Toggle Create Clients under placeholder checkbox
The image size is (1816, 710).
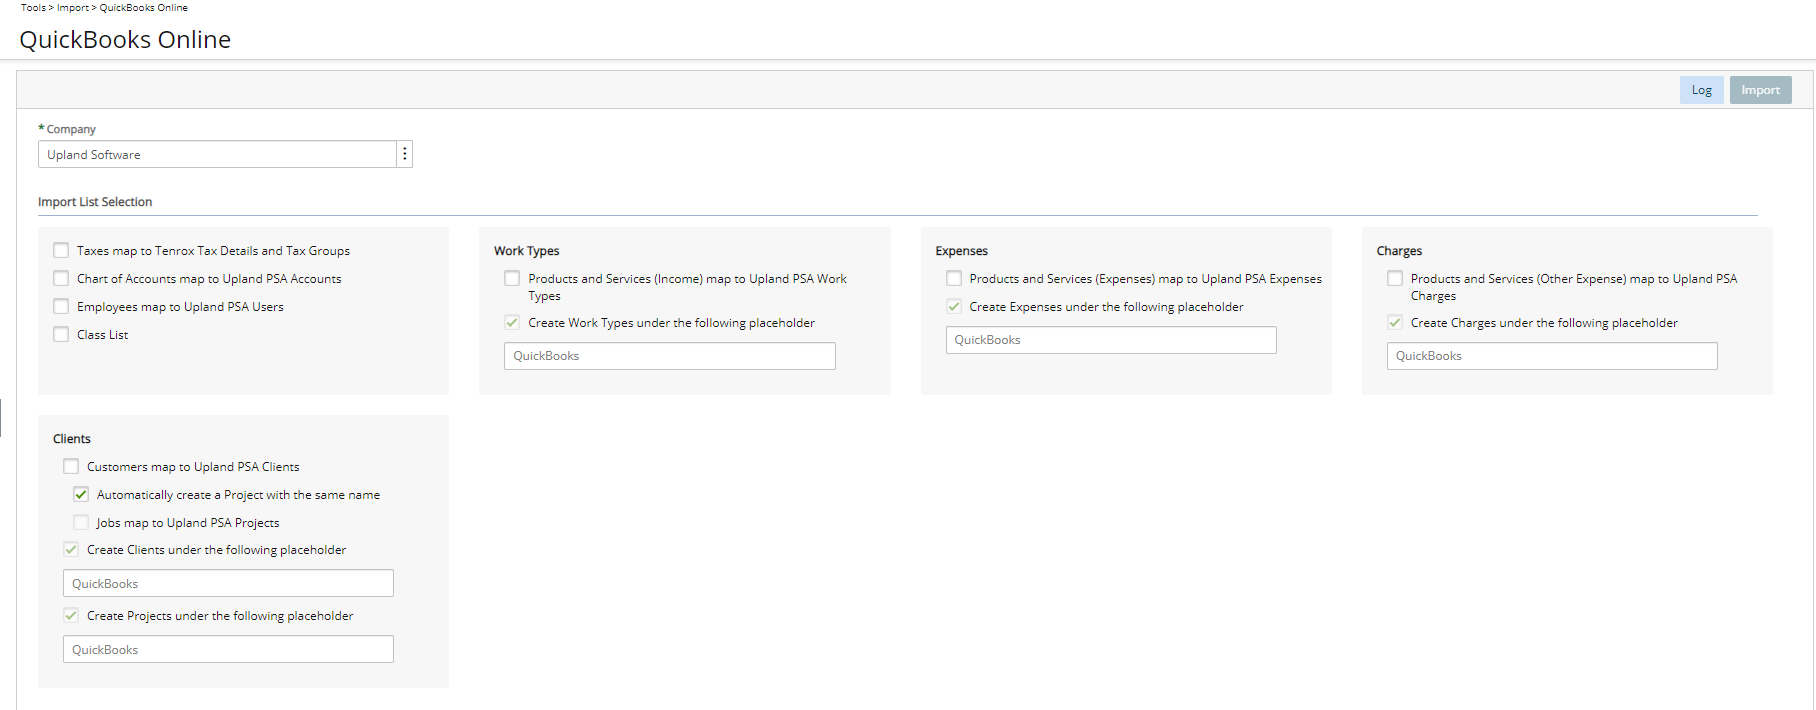click(x=71, y=549)
